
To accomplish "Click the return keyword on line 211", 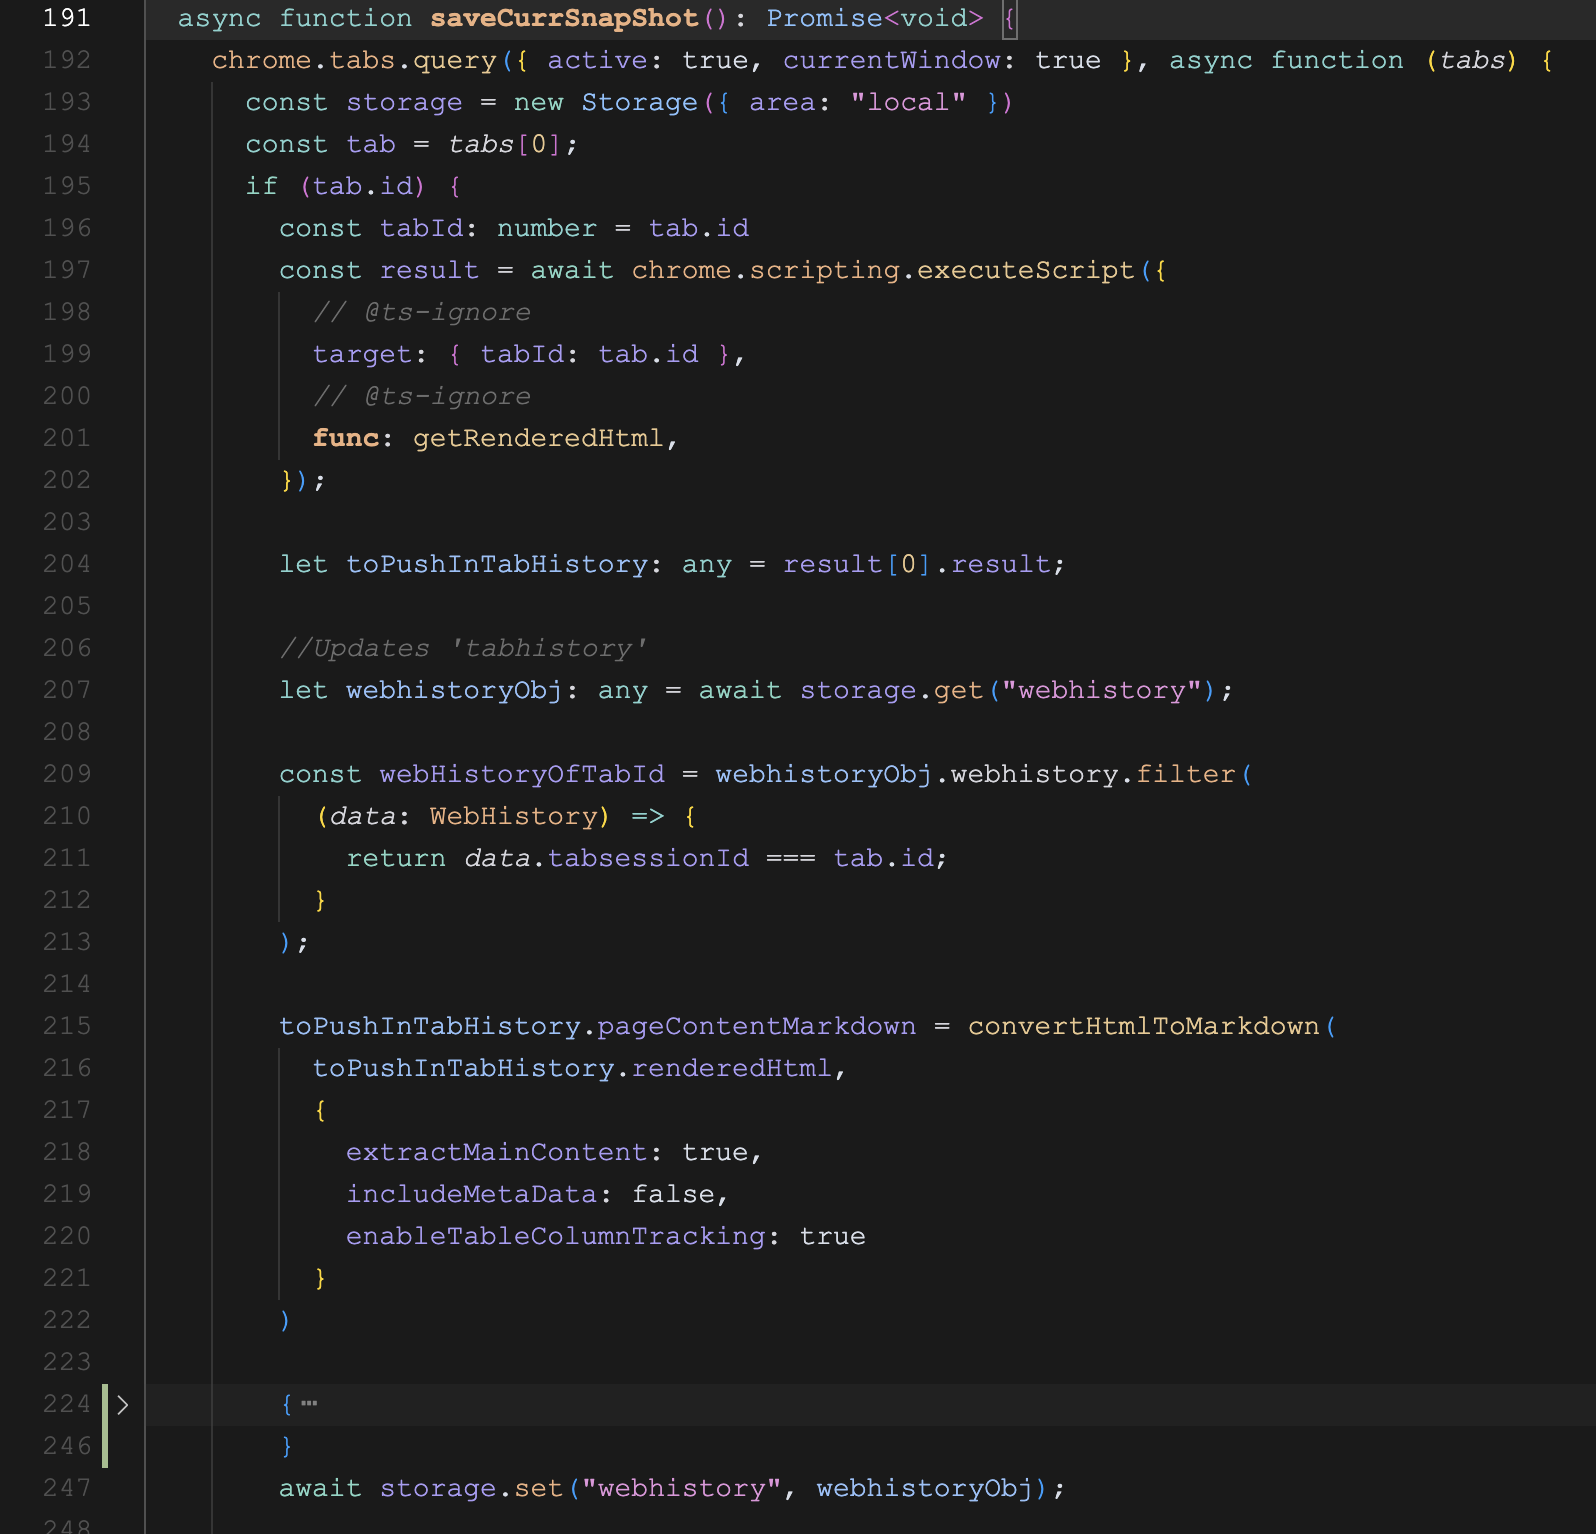I will point(396,858).
